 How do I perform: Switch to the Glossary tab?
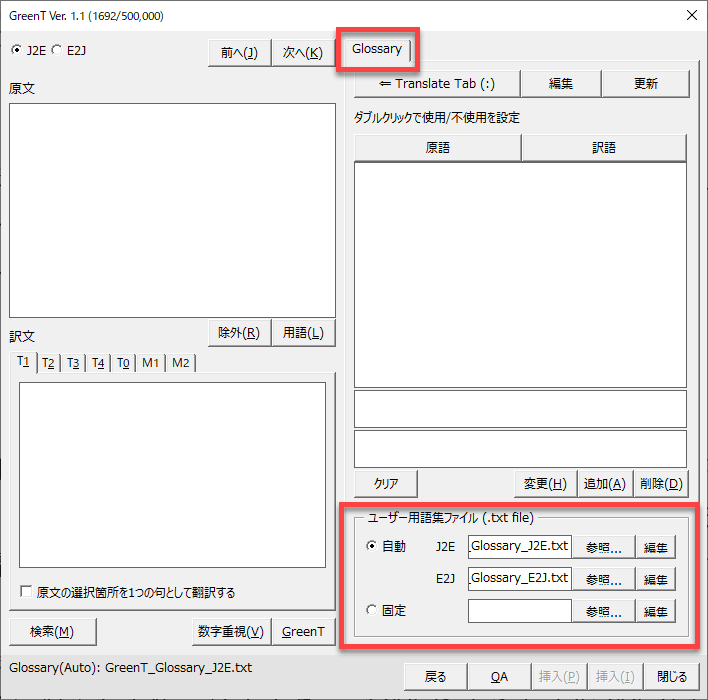(377, 49)
